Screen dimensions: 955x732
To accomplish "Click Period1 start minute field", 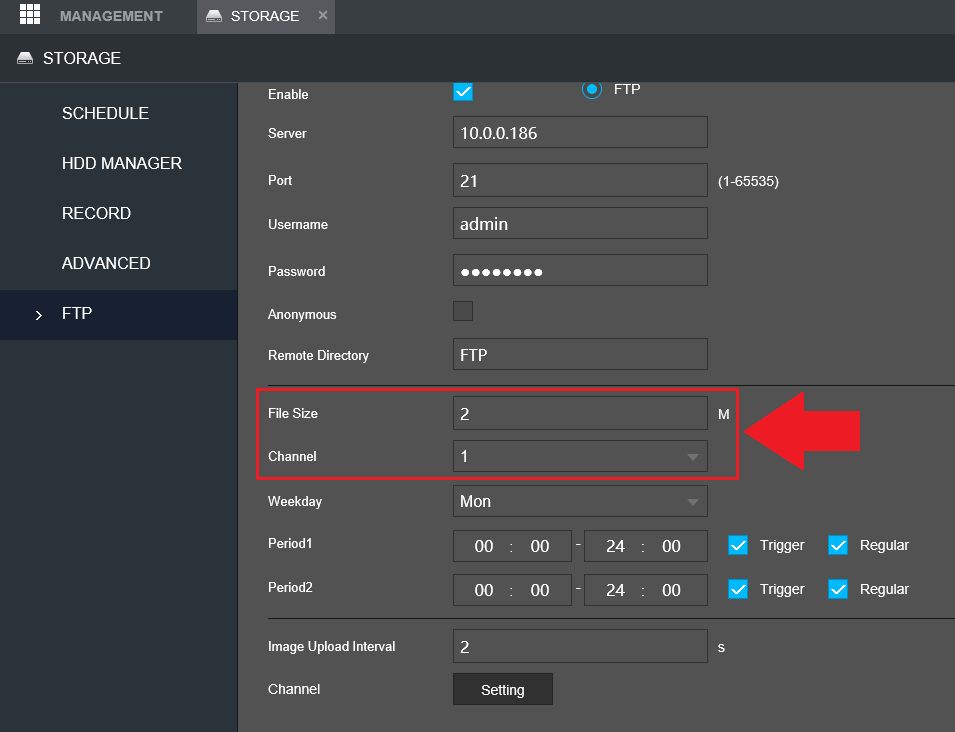I will coord(540,546).
